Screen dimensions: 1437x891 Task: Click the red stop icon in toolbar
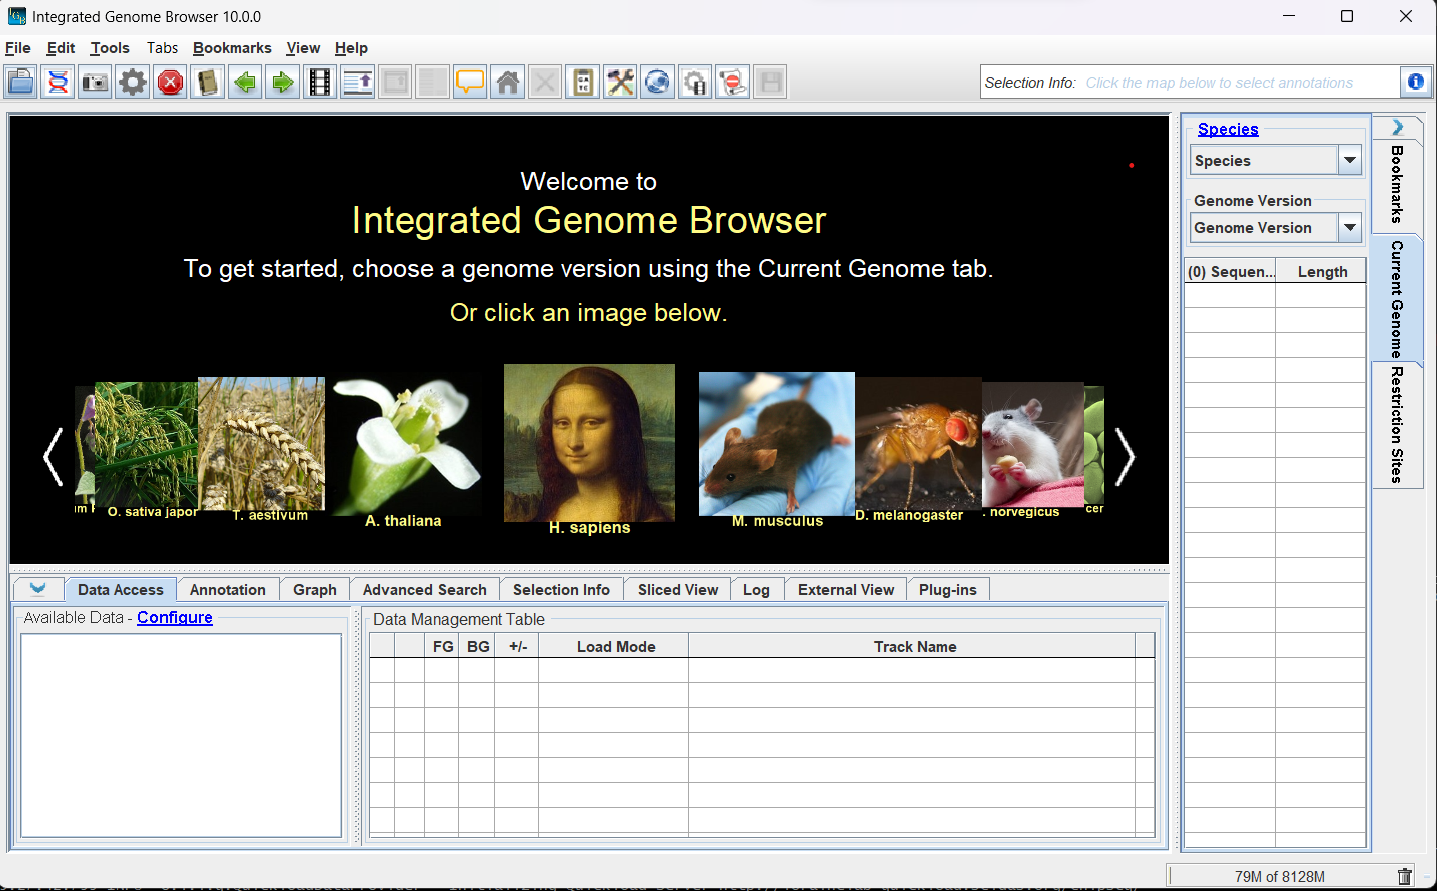click(171, 82)
